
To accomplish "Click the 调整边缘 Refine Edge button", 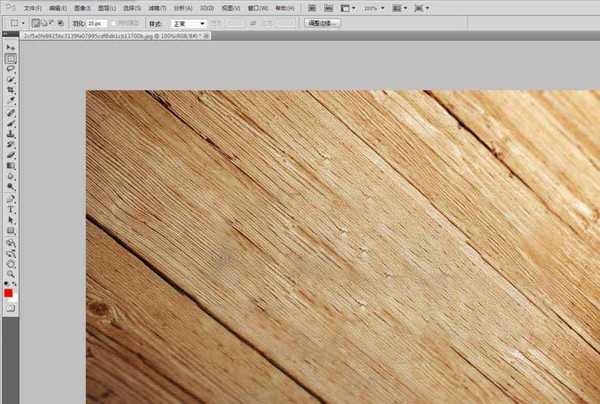I will 322,21.
